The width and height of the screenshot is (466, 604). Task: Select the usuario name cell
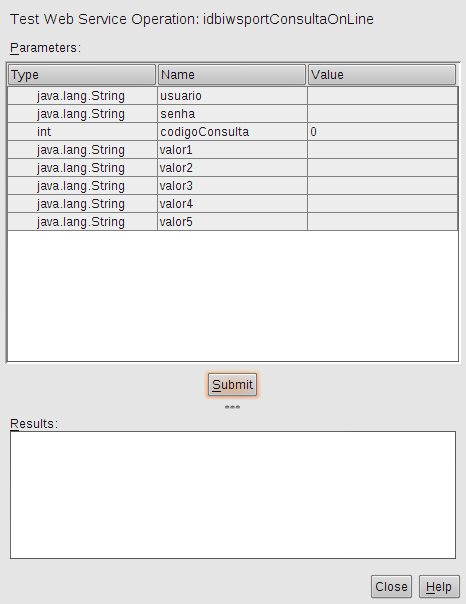[232, 96]
